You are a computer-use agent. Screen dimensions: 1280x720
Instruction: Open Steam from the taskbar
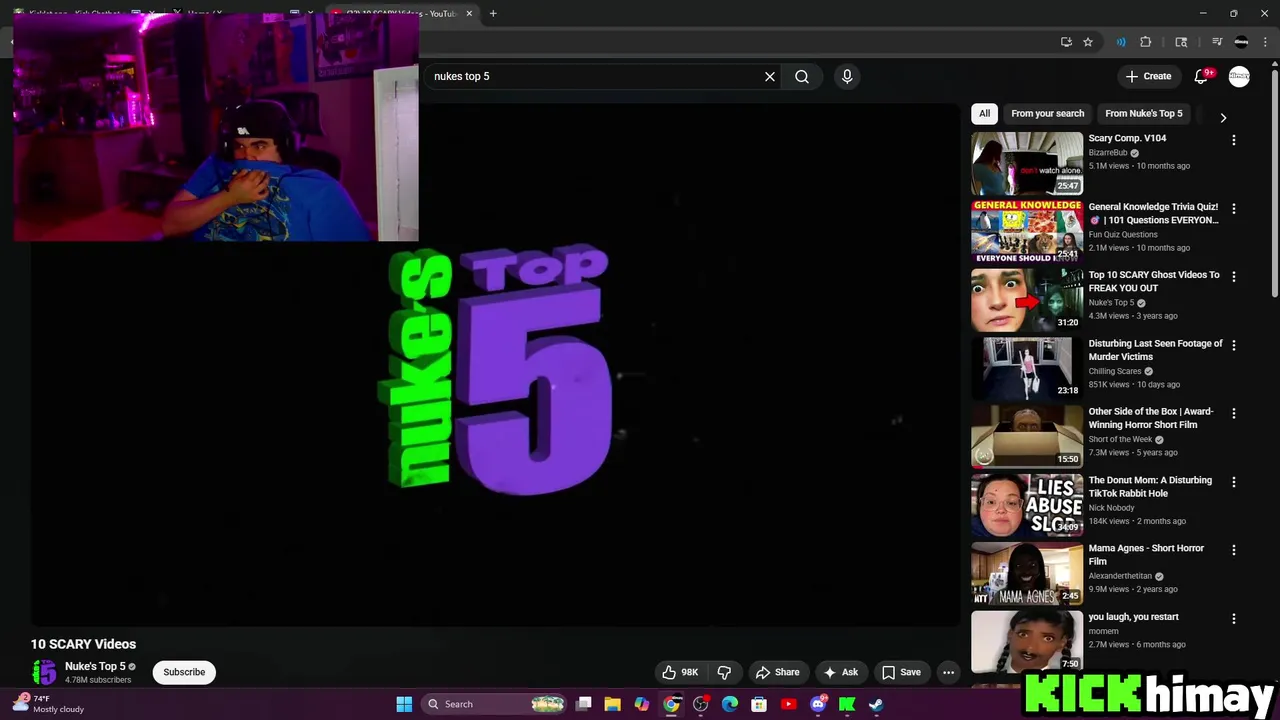pyautogui.click(x=876, y=704)
